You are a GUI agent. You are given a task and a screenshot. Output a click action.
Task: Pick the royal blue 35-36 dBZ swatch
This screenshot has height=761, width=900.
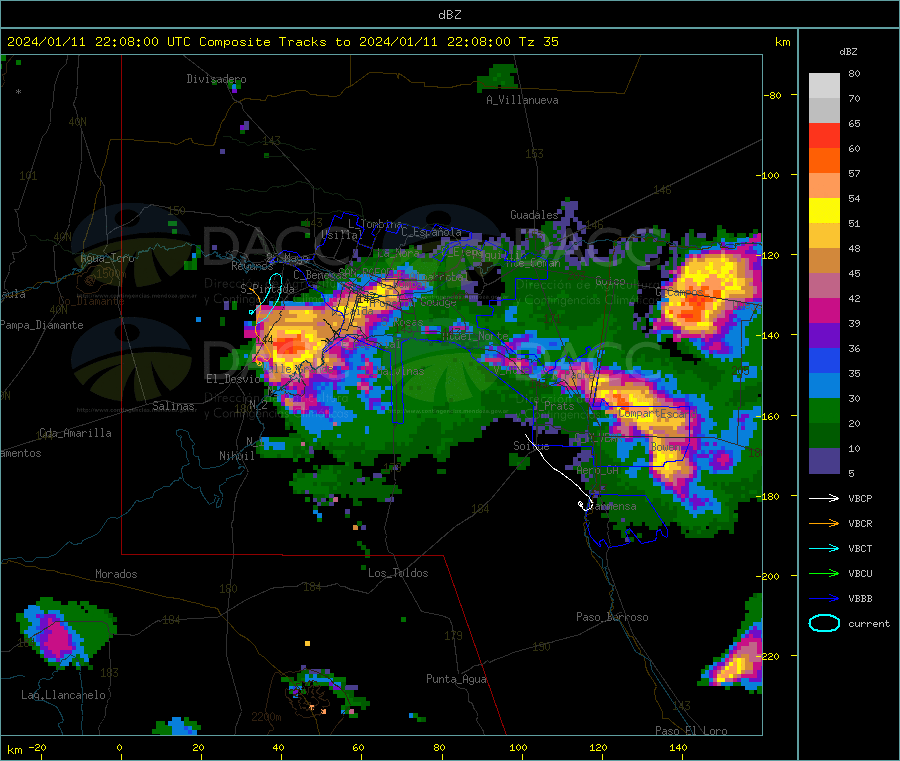tap(824, 360)
